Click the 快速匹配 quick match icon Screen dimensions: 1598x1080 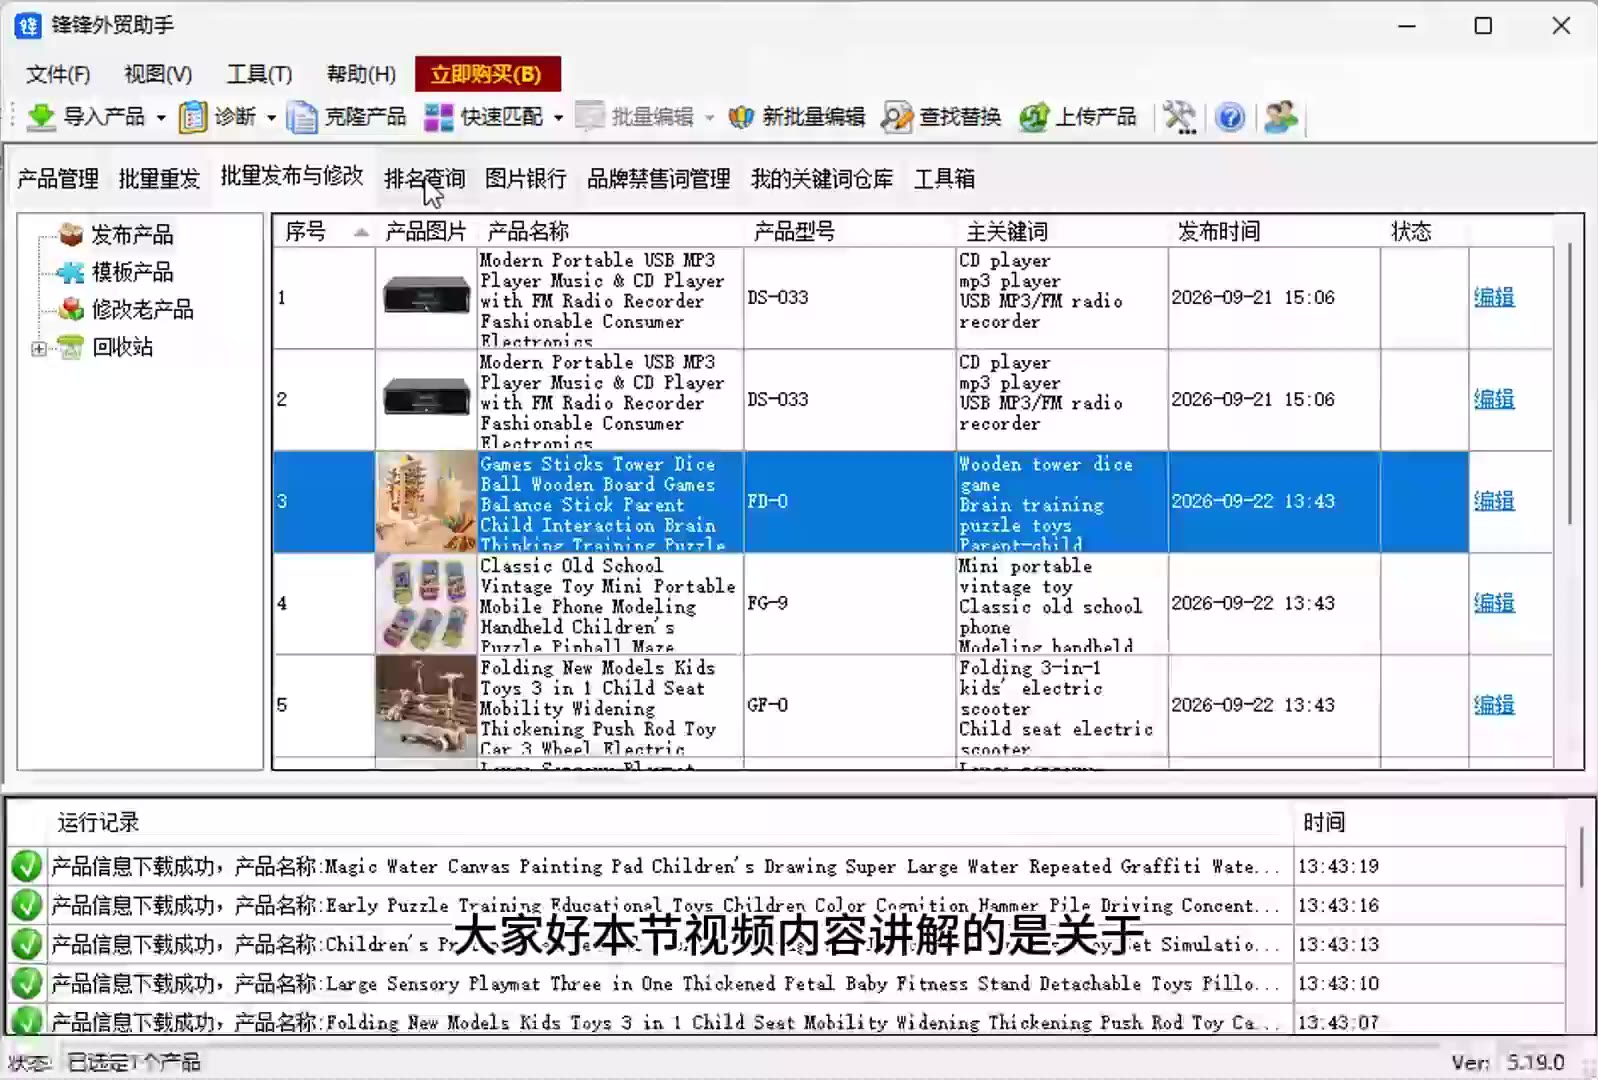point(438,117)
